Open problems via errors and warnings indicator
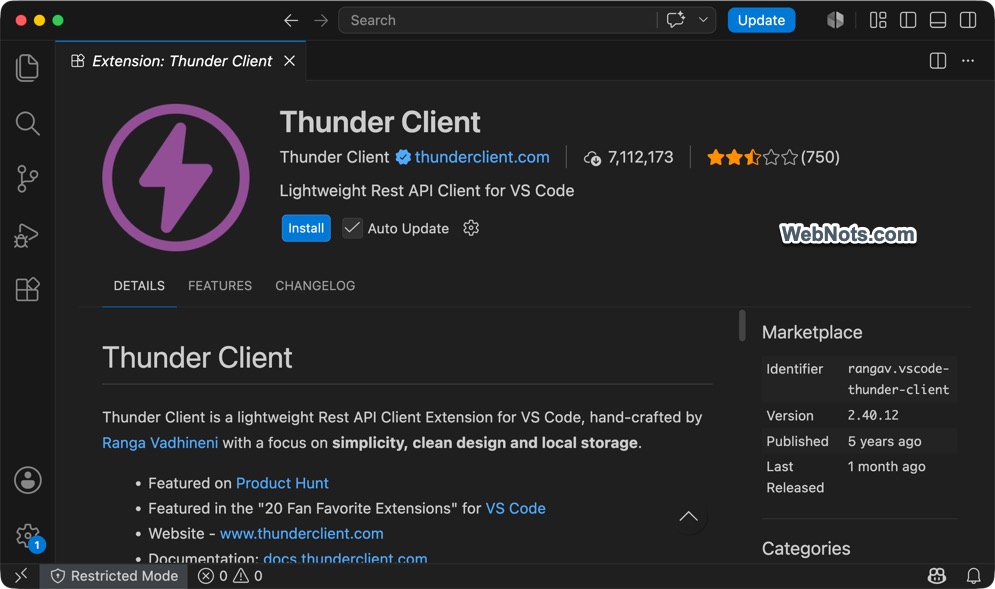 point(230,576)
